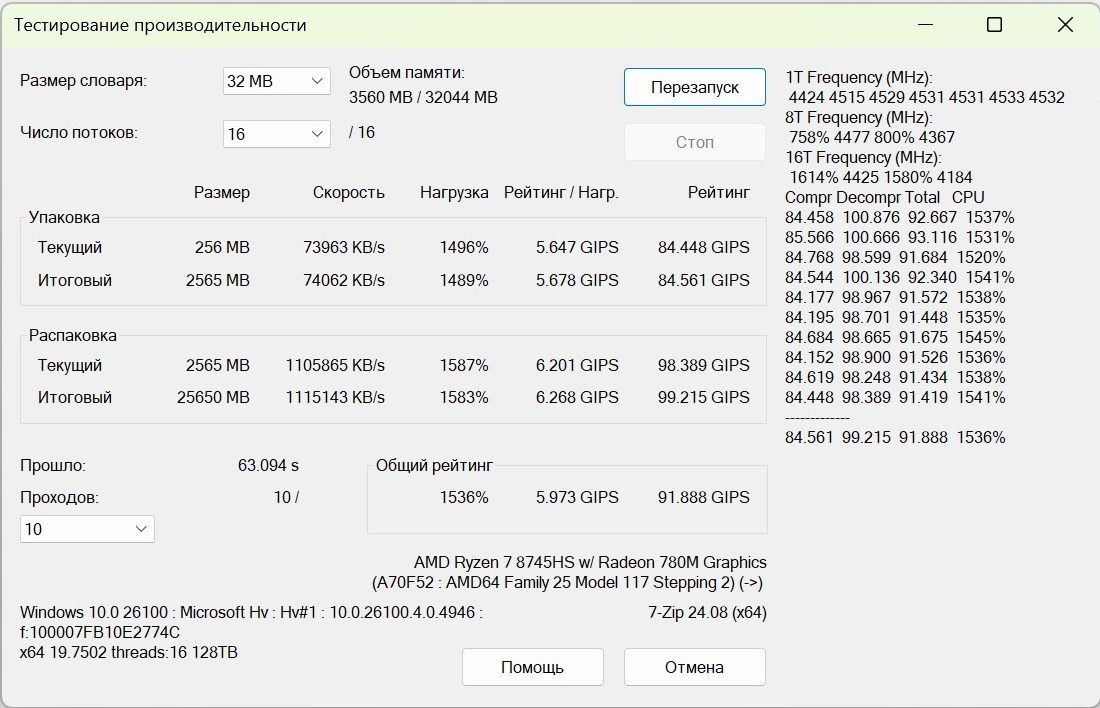The height and width of the screenshot is (708, 1100).
Task: Expand the thread count dropdown set to 16
Action: [276, 133]
